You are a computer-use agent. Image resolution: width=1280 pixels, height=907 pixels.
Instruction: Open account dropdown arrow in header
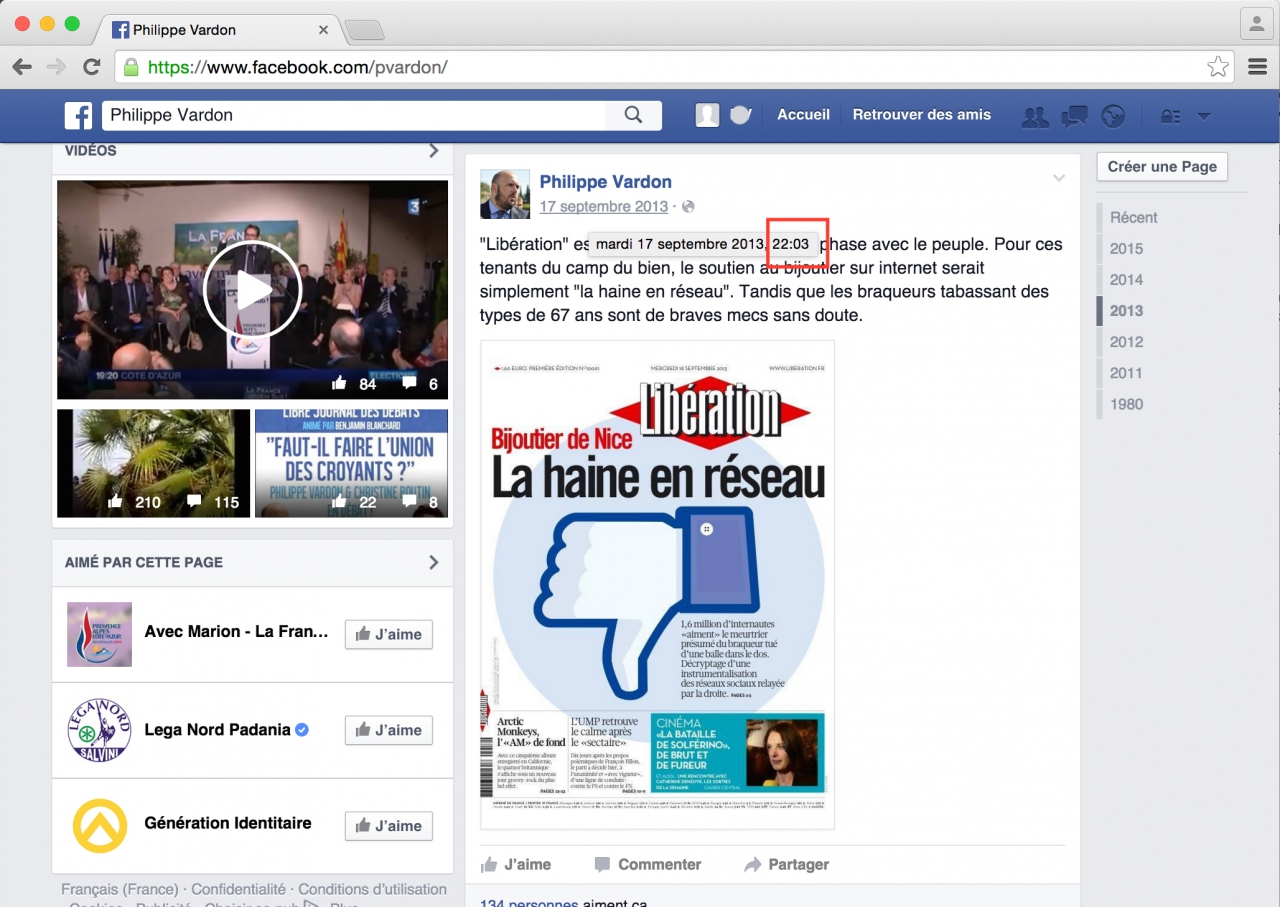point(1204,116)
